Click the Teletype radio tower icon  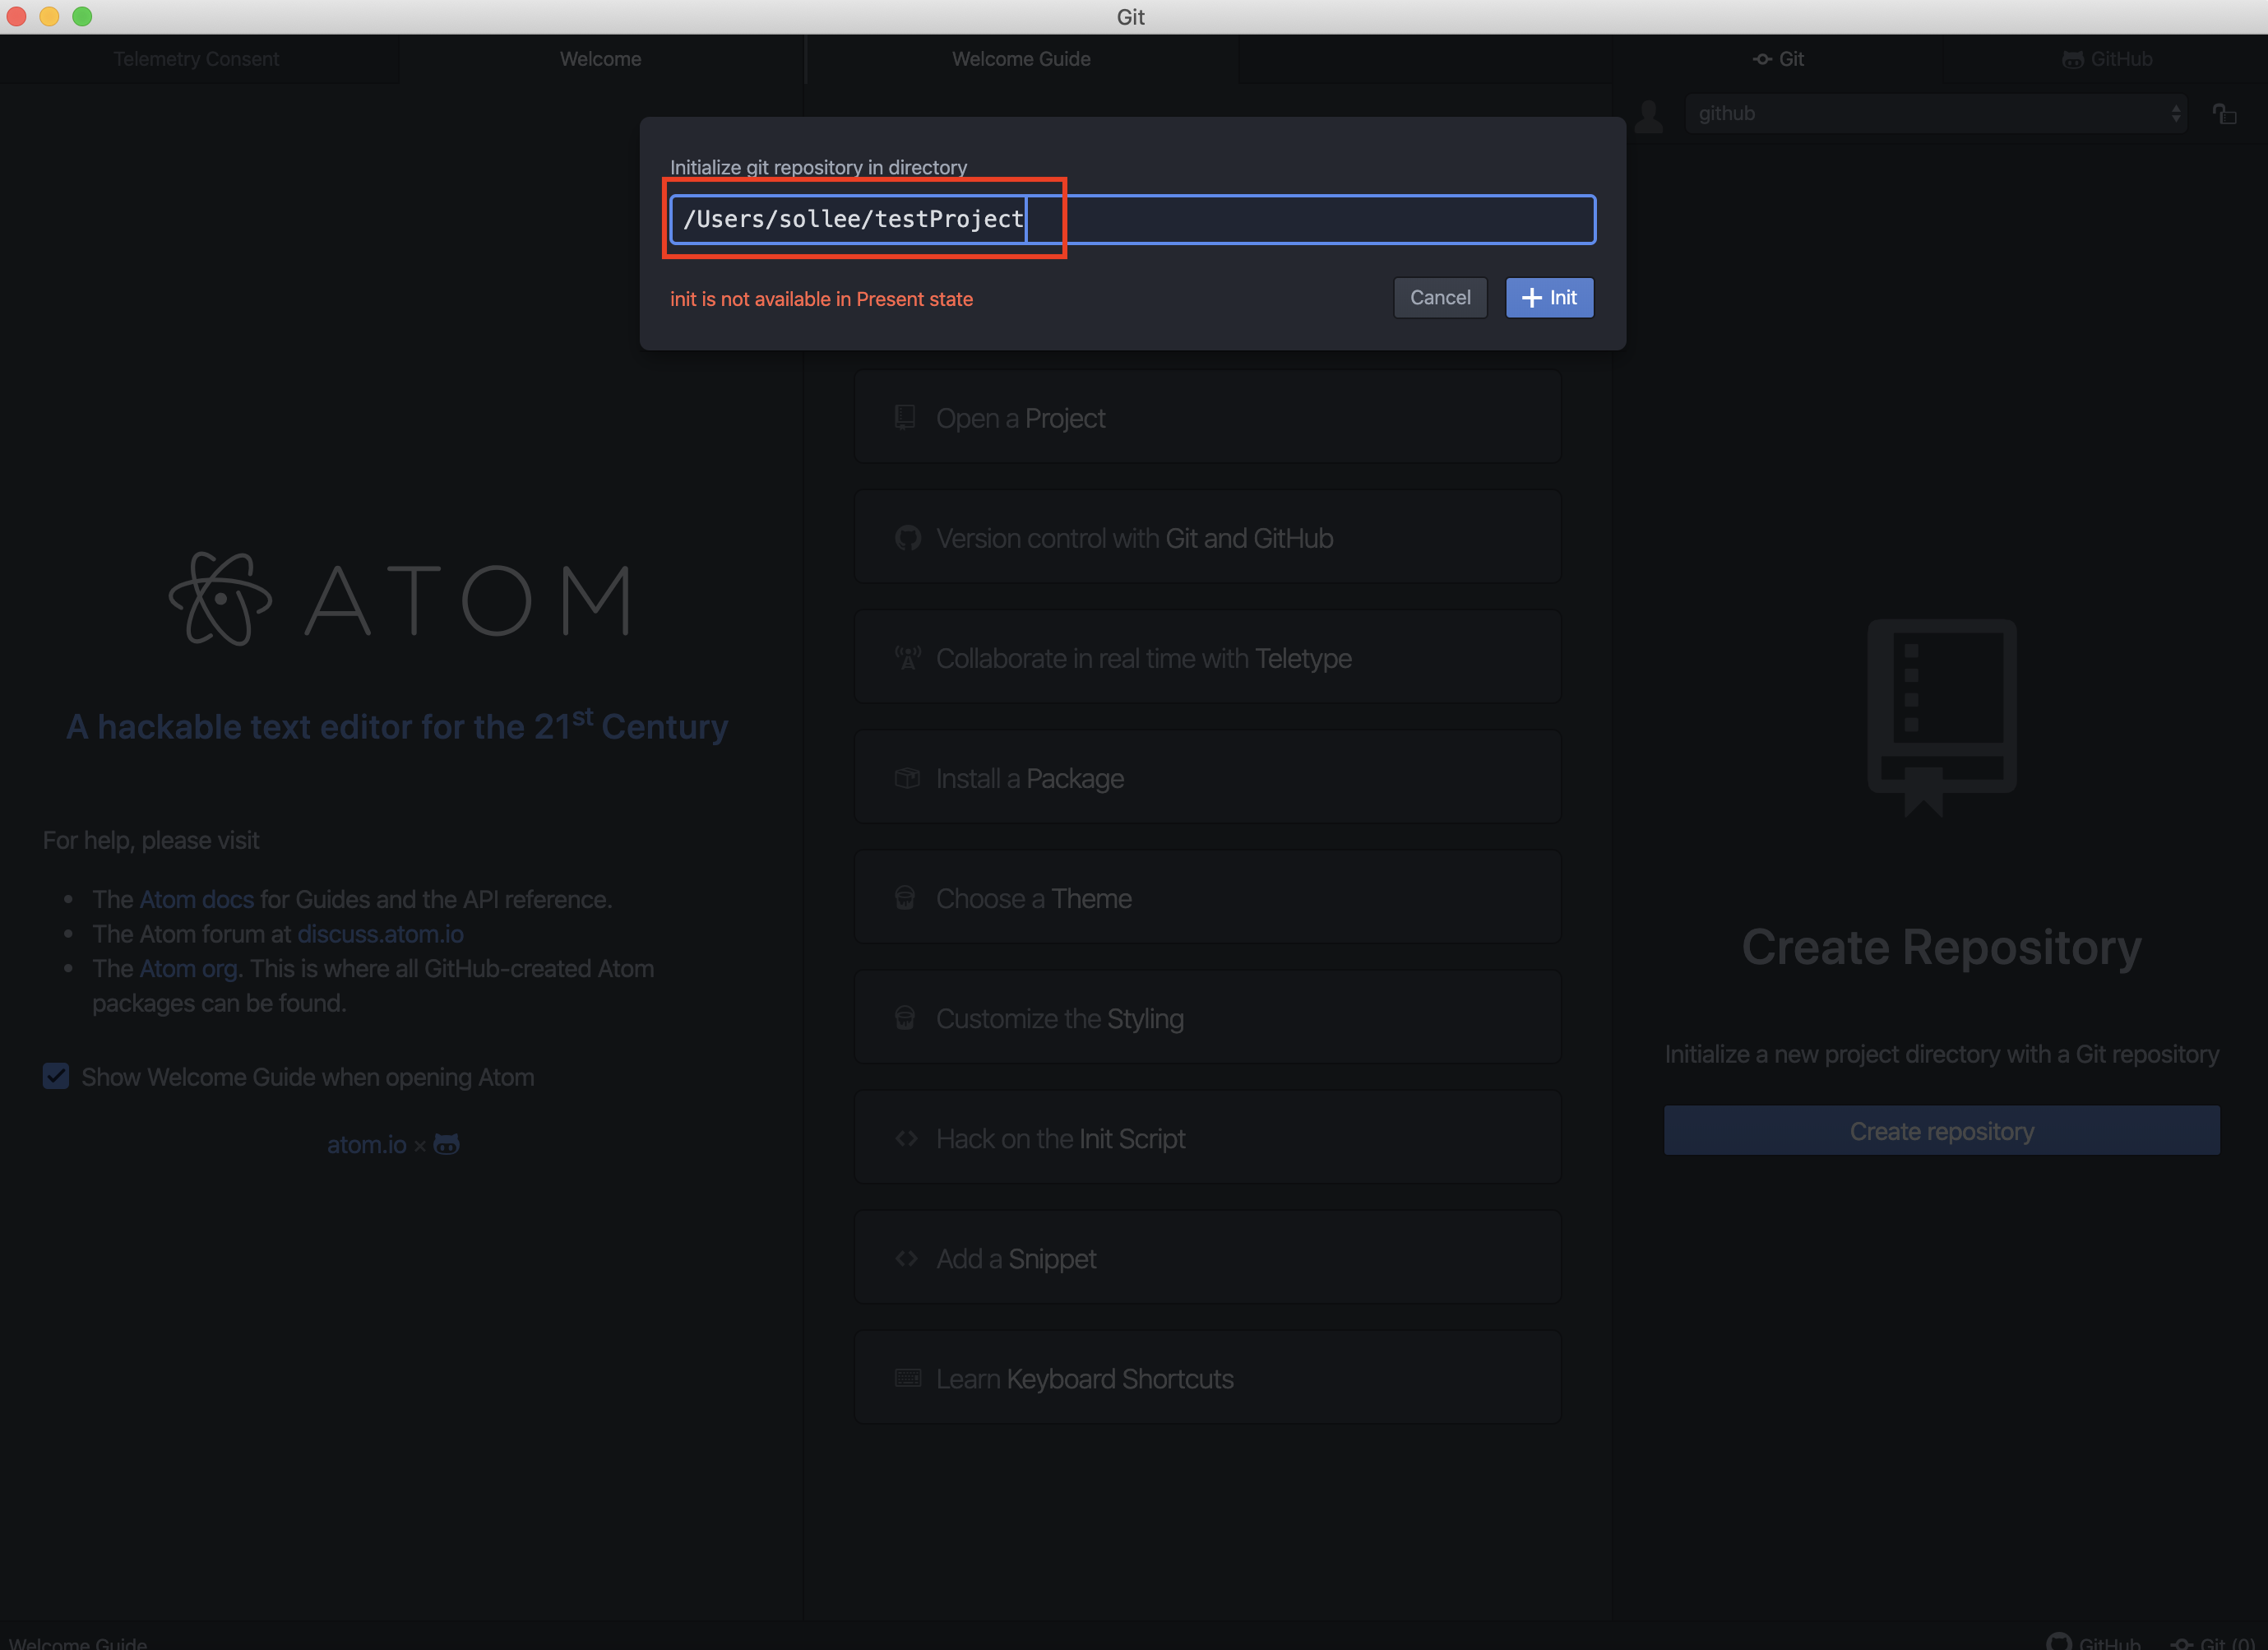click(x=907, y=658)
